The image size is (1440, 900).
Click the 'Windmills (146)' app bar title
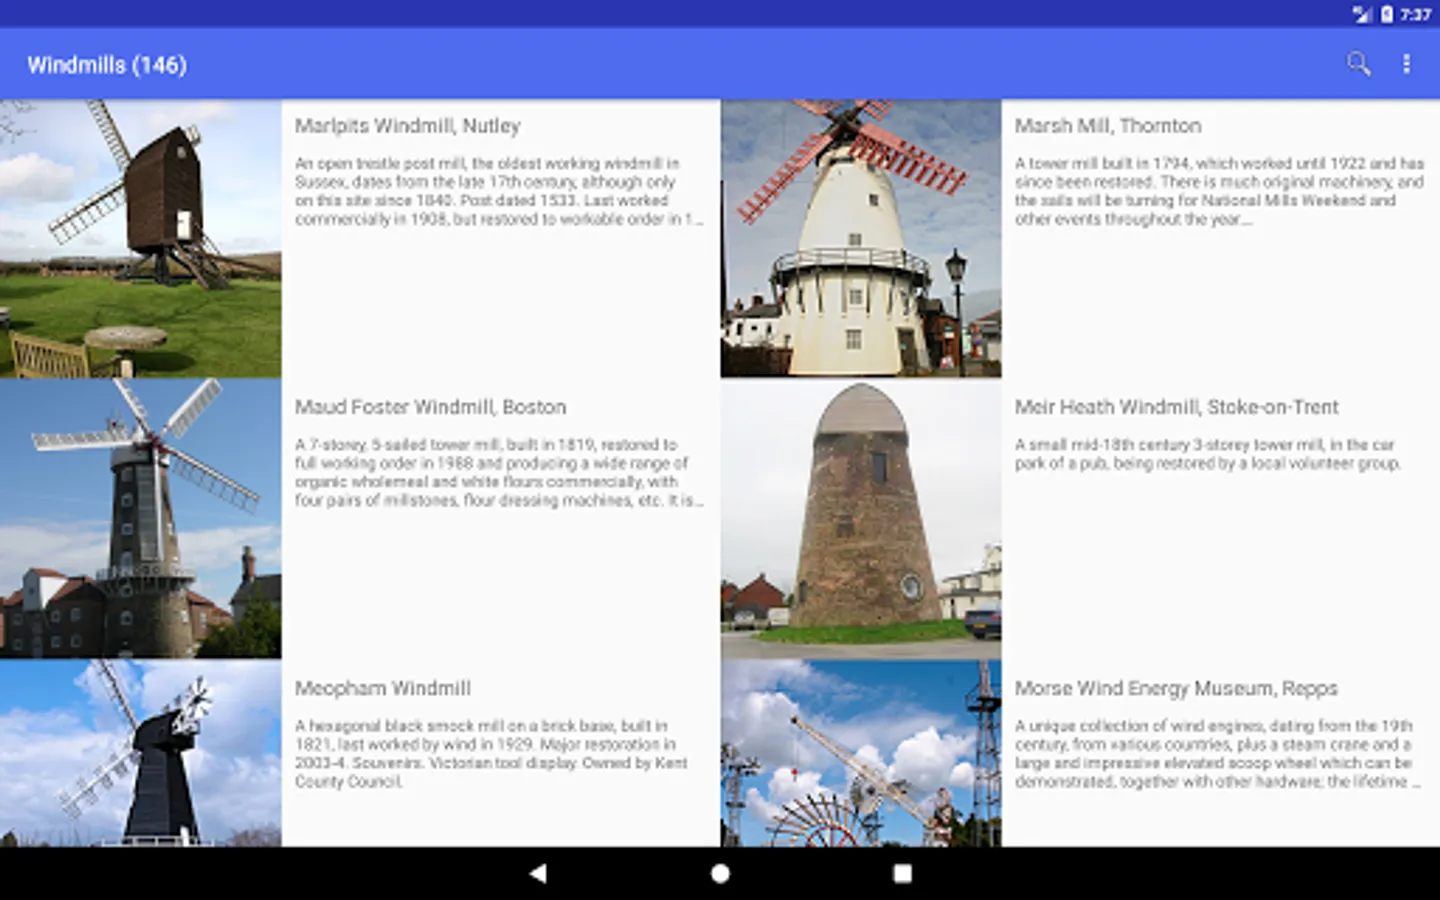pyautogui.click(x=107, y=65)
